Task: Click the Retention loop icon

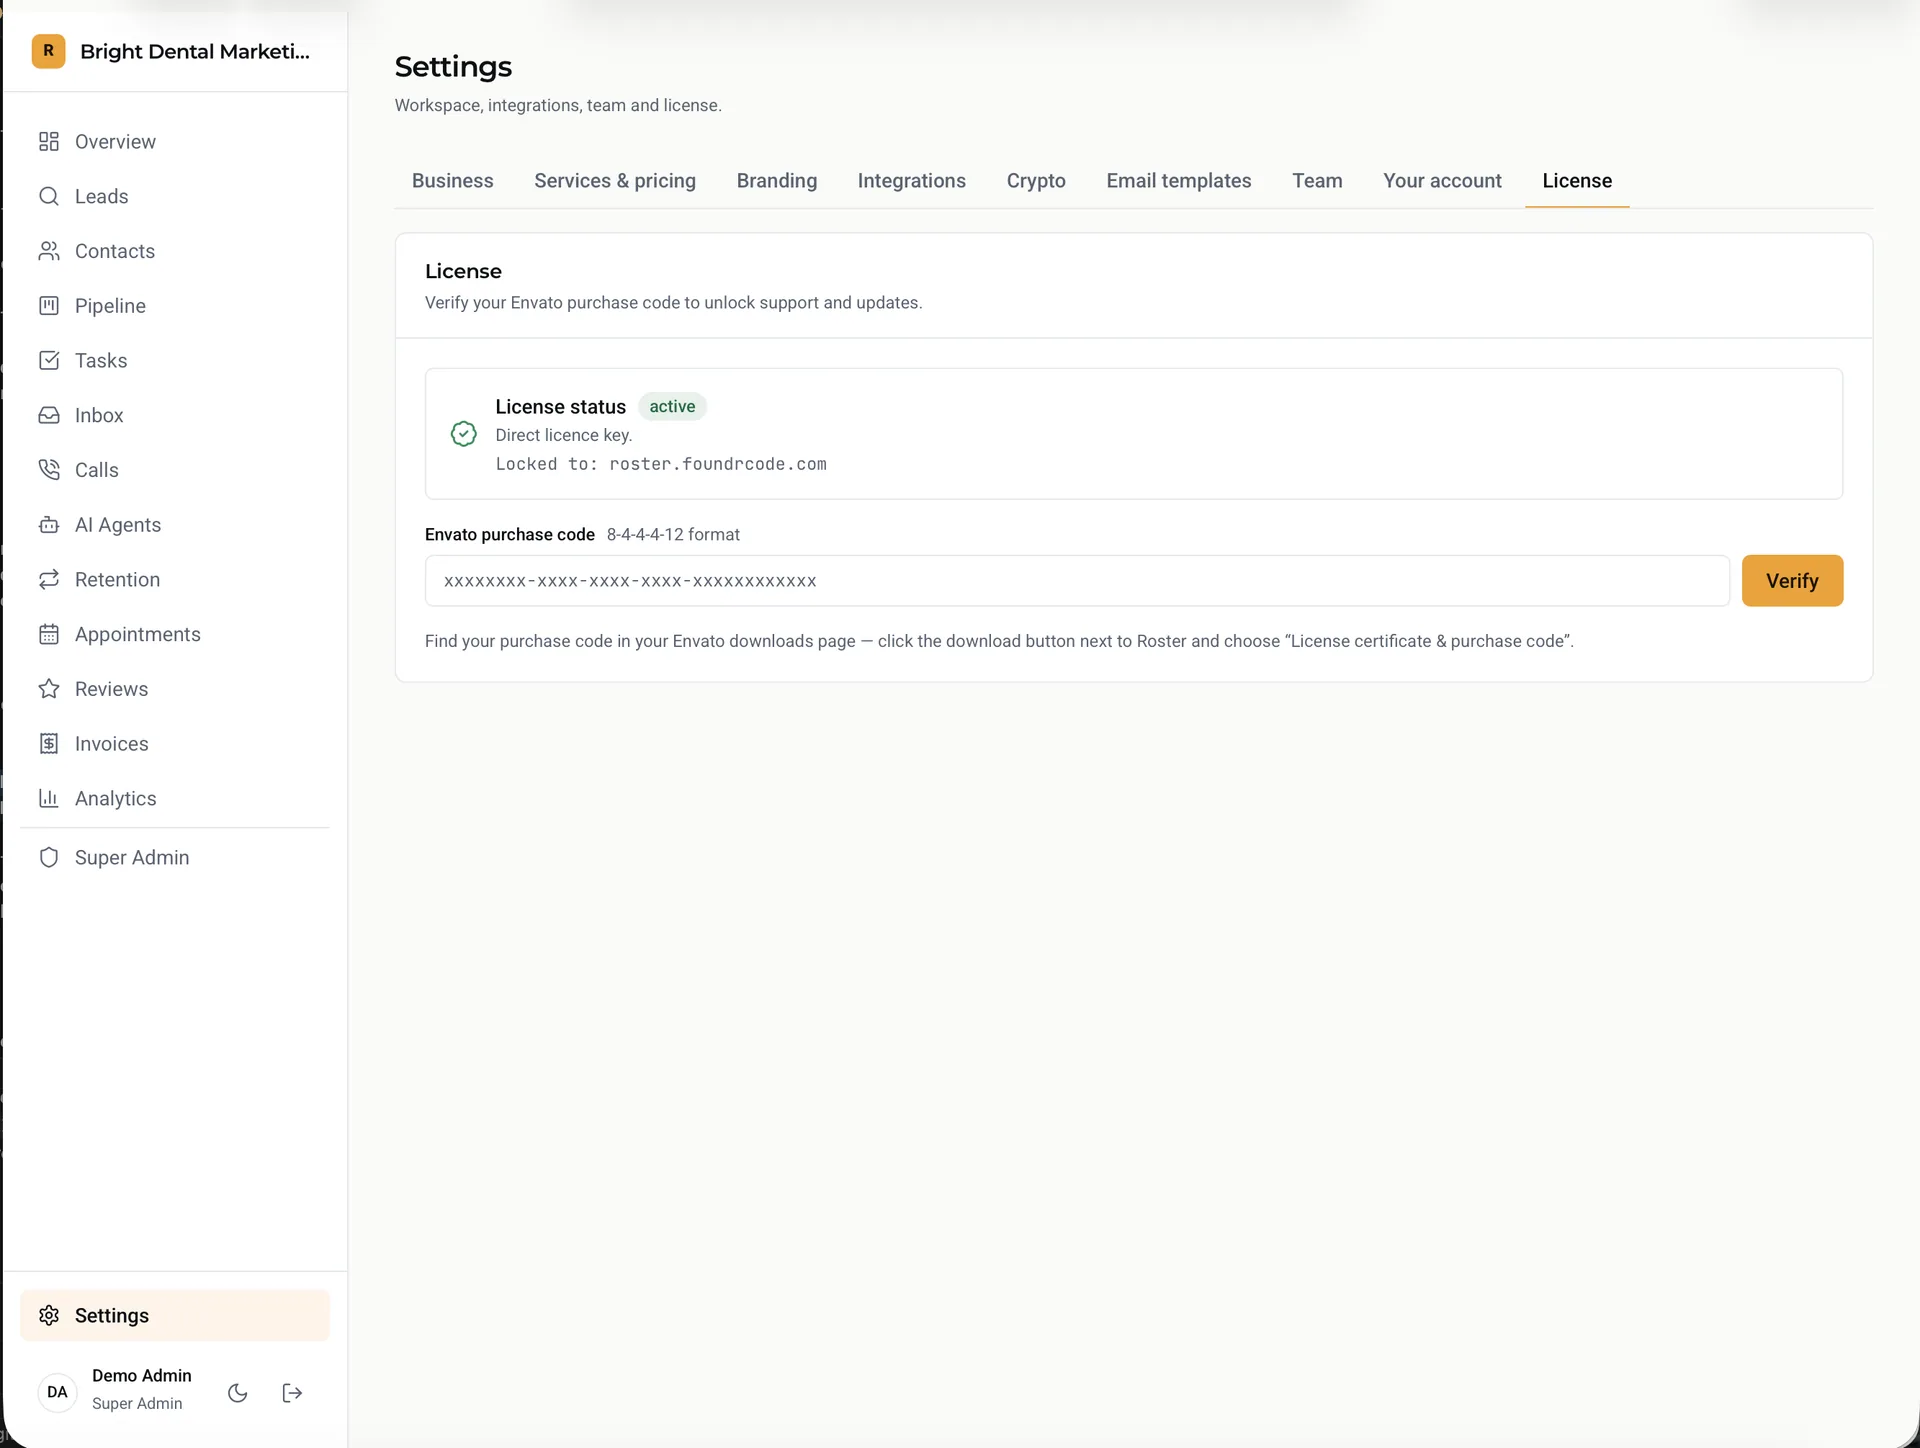Action: 48,579
